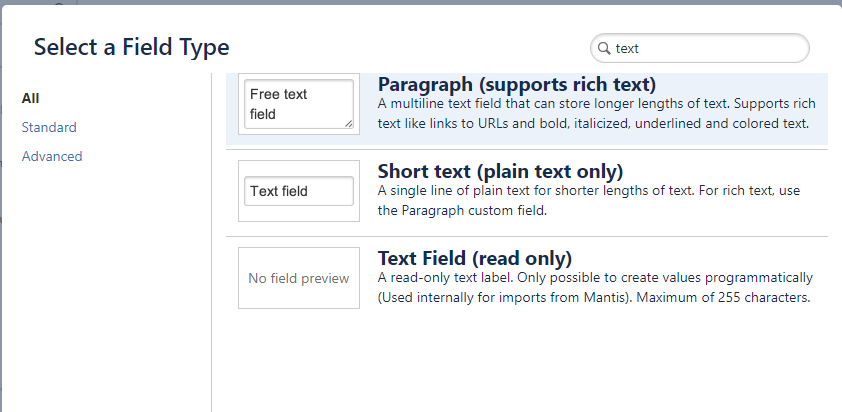Click the Text field preview input box
Screen dimensions: 842x412
pos(299,191)
